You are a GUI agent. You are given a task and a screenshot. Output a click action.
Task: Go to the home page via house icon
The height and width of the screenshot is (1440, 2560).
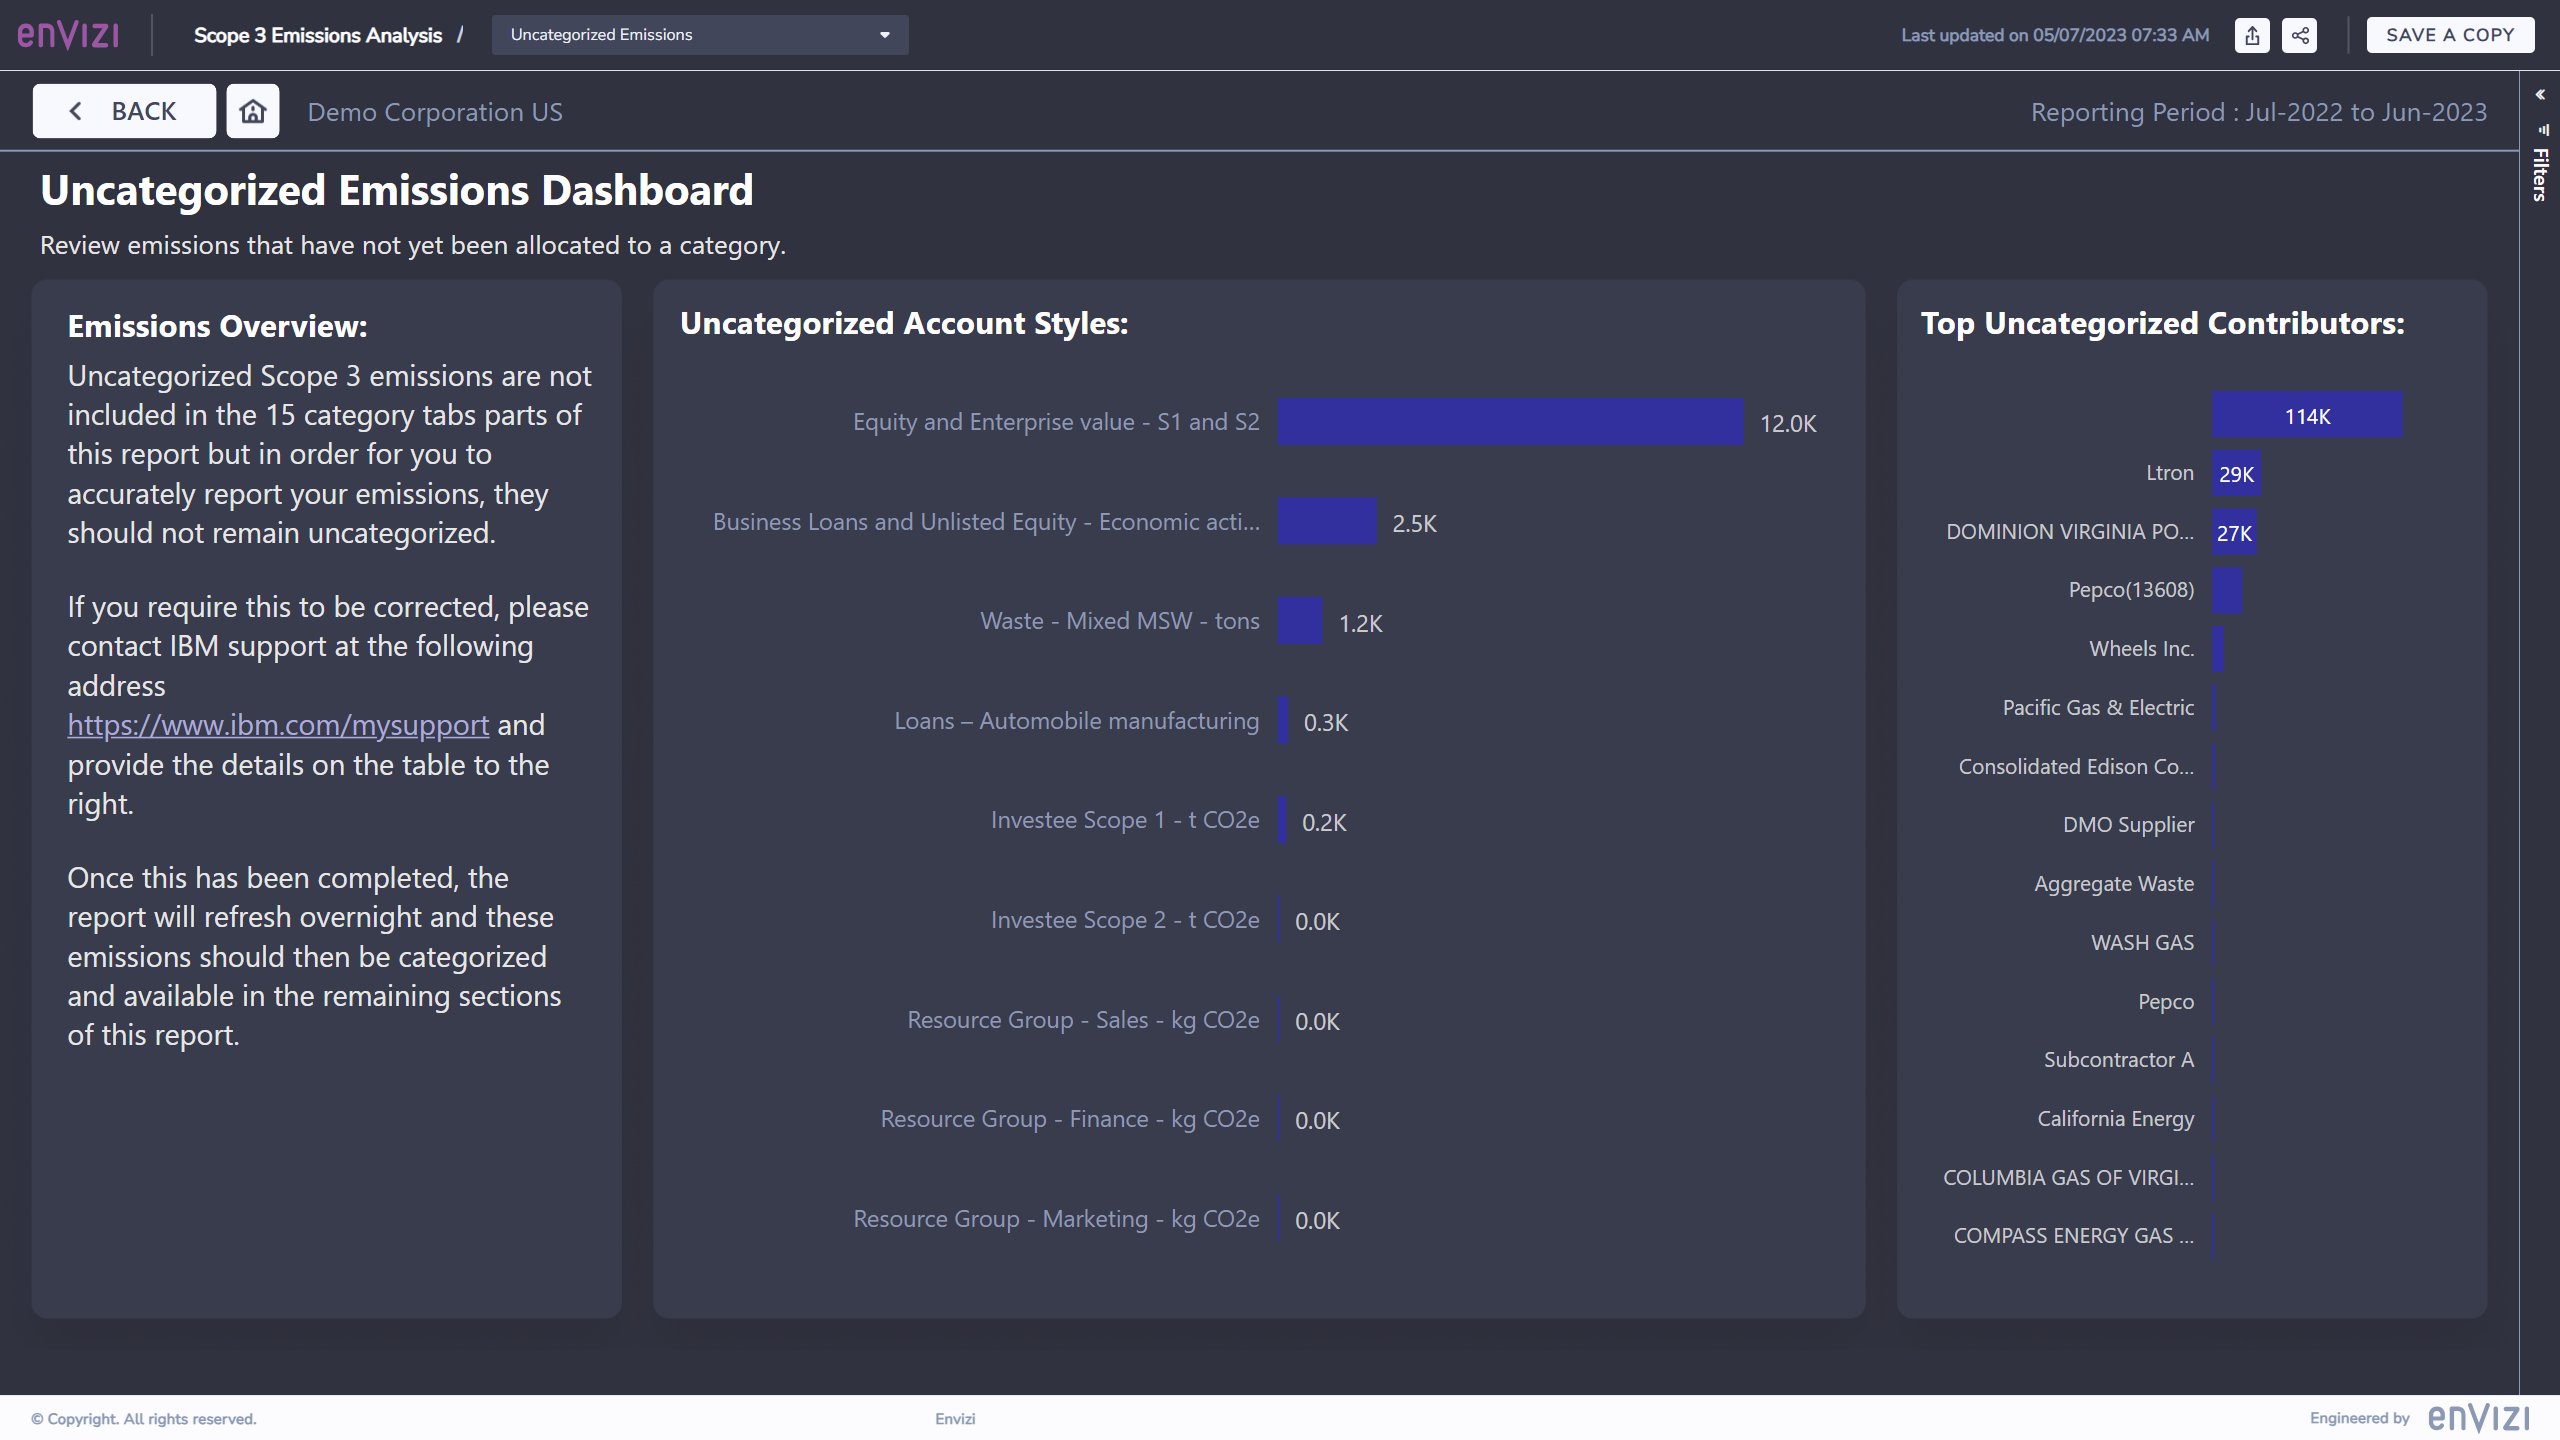click(253, 111)
